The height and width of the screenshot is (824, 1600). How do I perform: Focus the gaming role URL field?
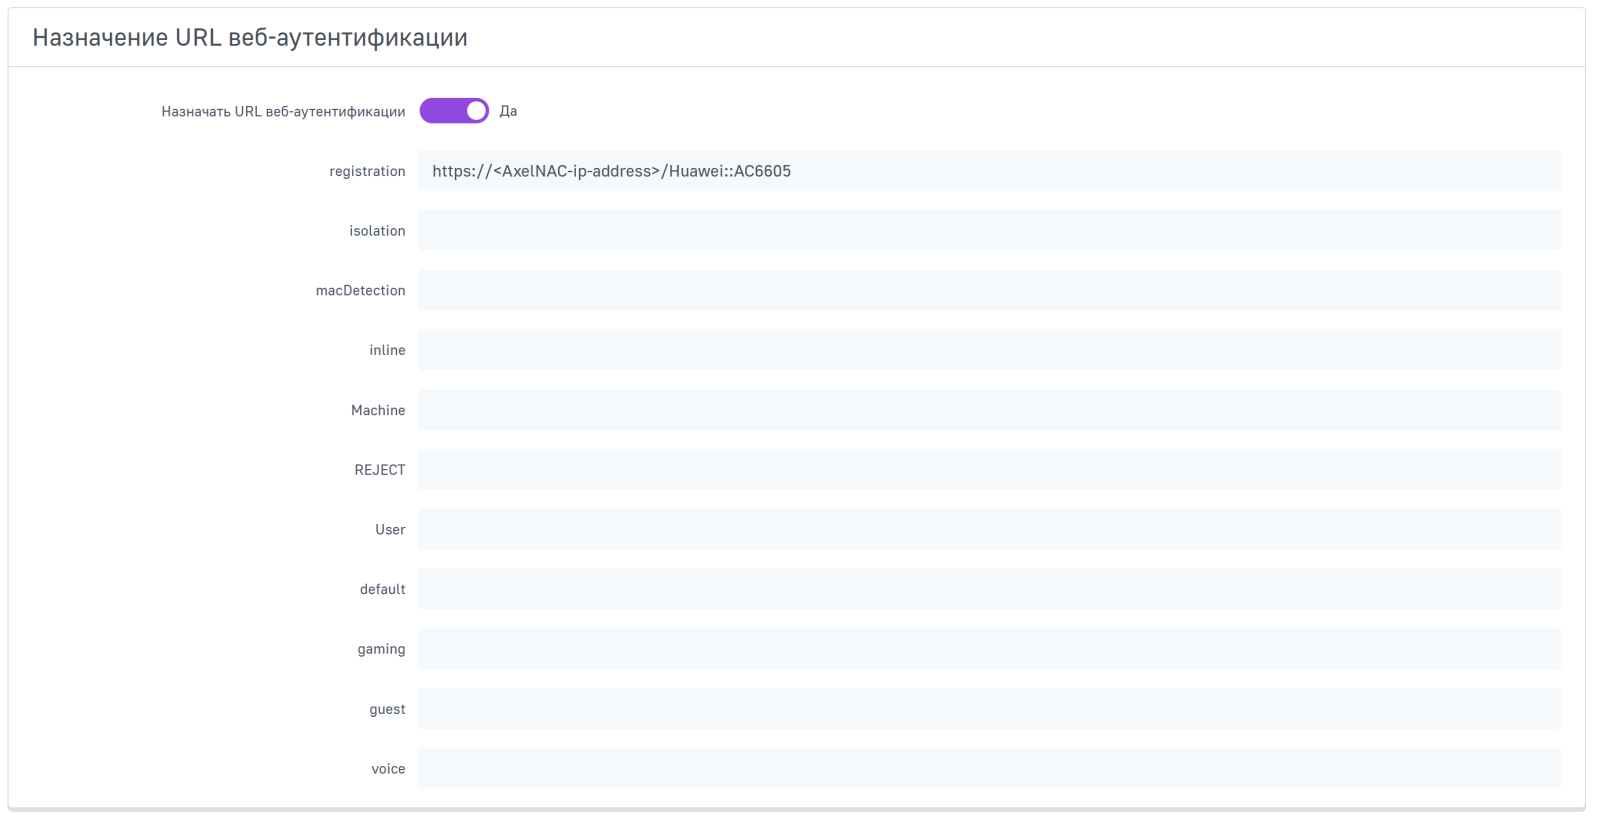pos(988,649)
